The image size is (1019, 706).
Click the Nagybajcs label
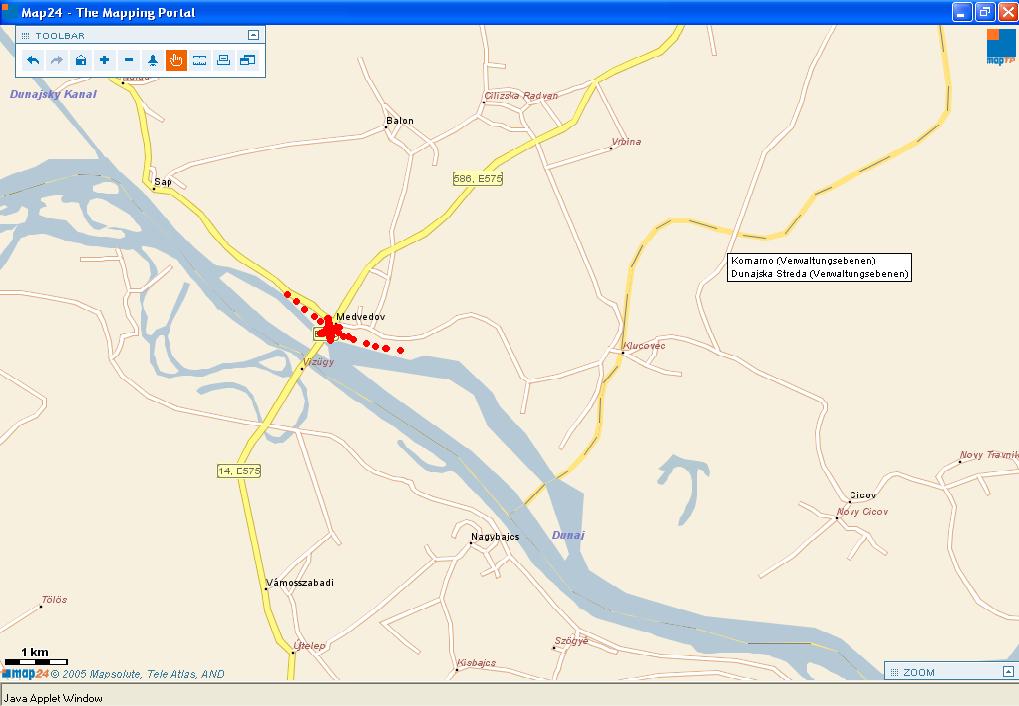[495, 537]
